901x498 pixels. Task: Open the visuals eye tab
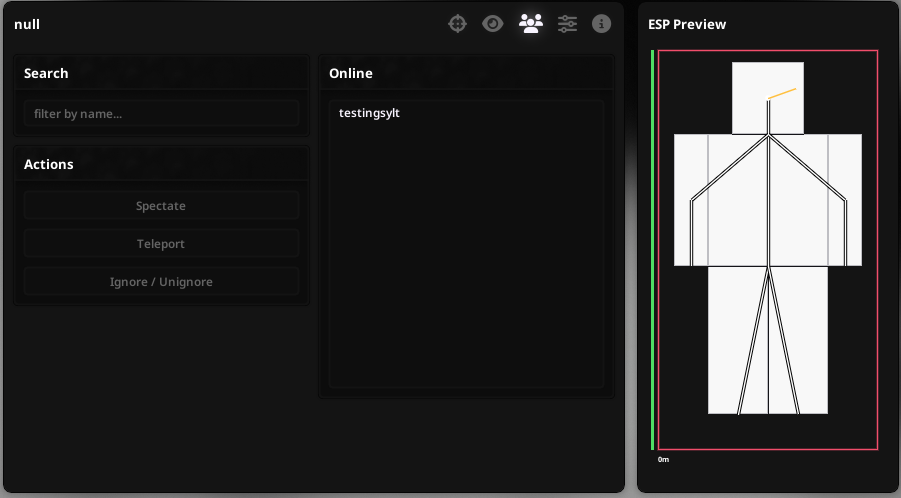click(492, 24)
